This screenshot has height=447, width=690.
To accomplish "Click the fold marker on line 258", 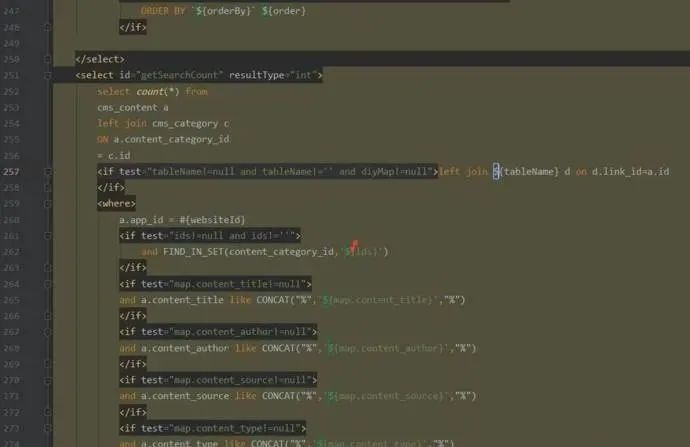I will [48, 188].
